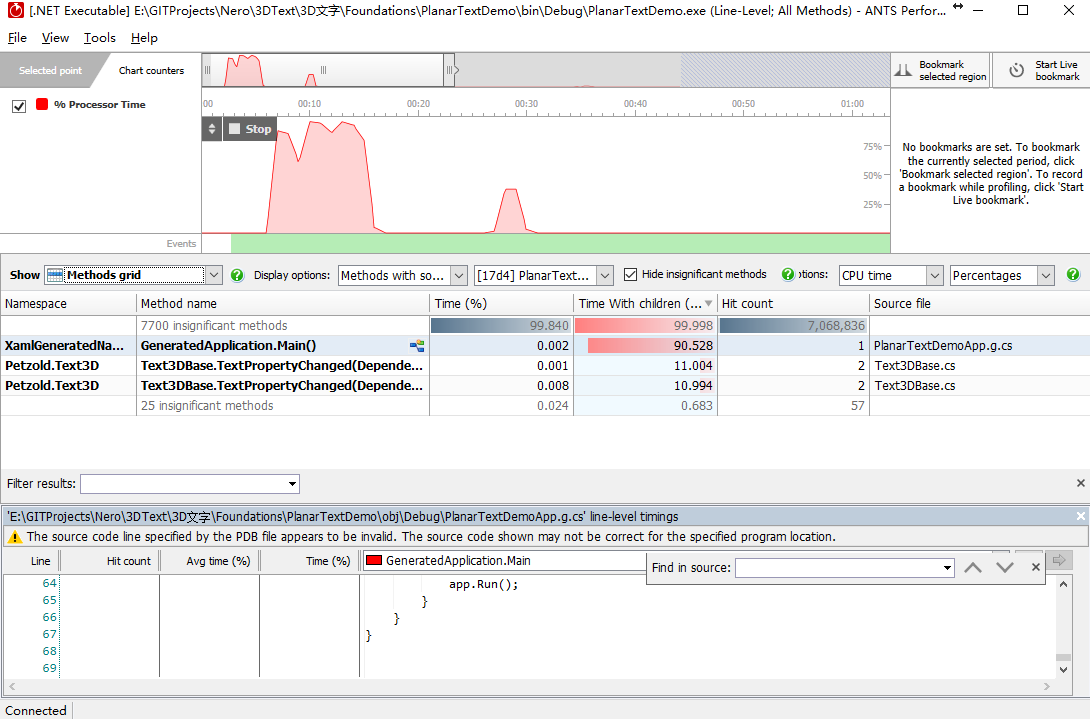
Task: Click source view scroll up arrow
Action: click(x=1064, y=584)
